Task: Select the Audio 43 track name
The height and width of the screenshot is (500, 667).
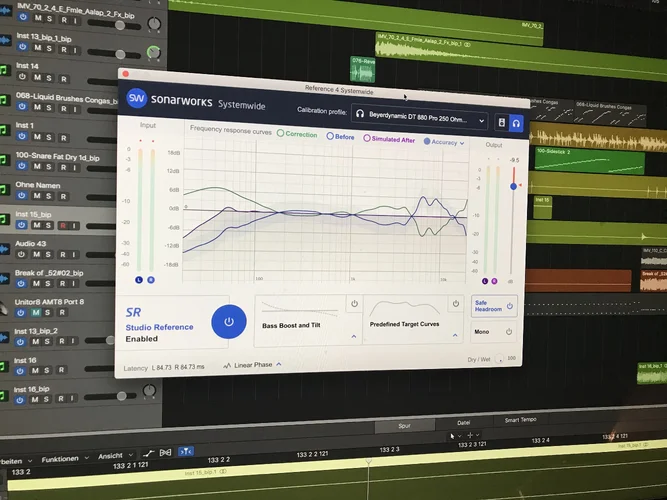Action: [30, 243]
